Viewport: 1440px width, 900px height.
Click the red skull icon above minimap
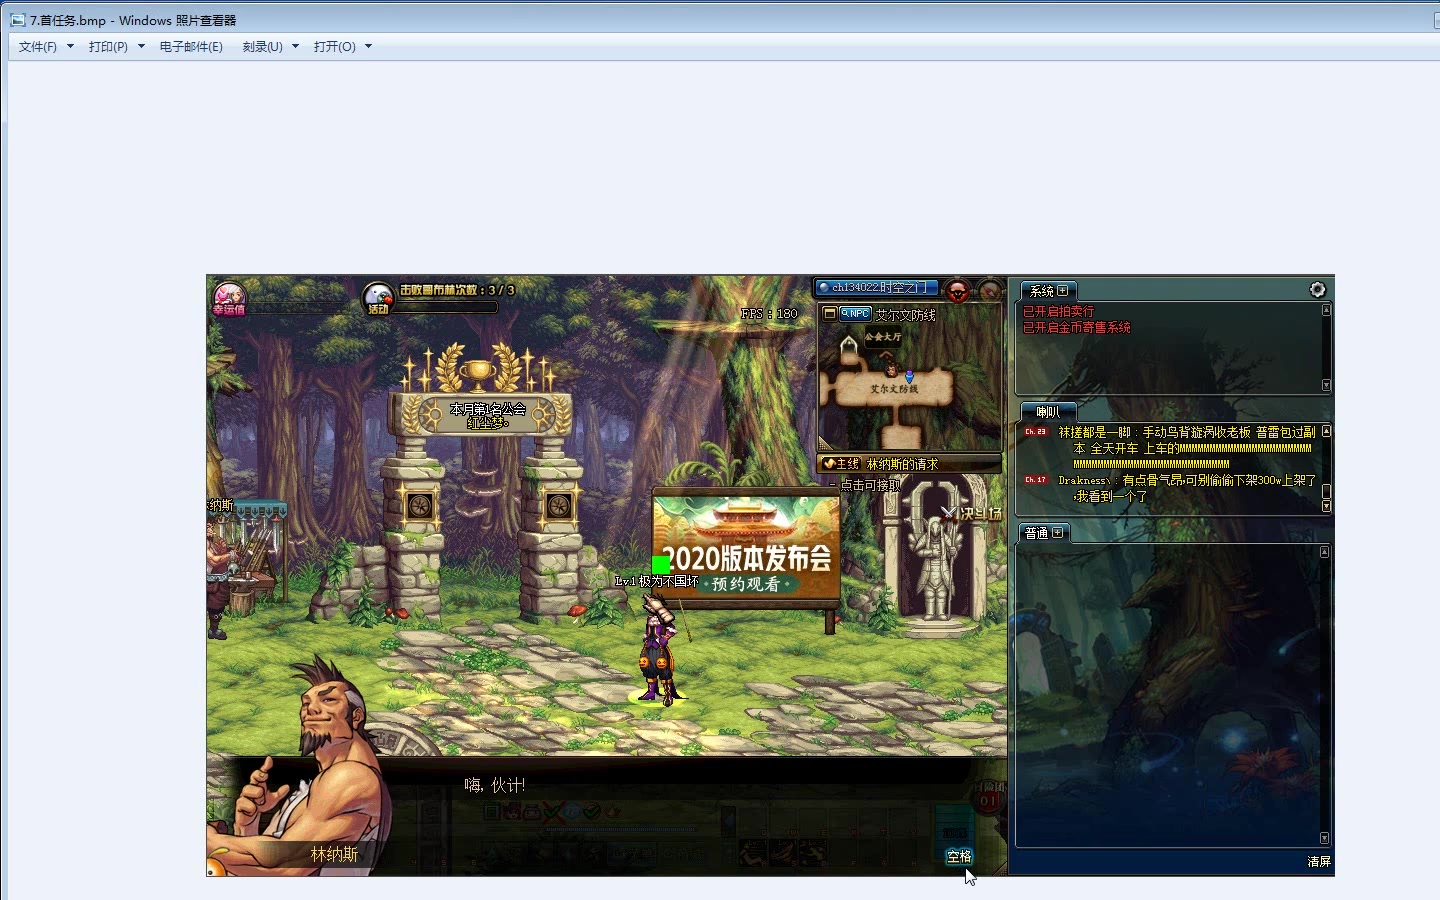tap(957, 291)
